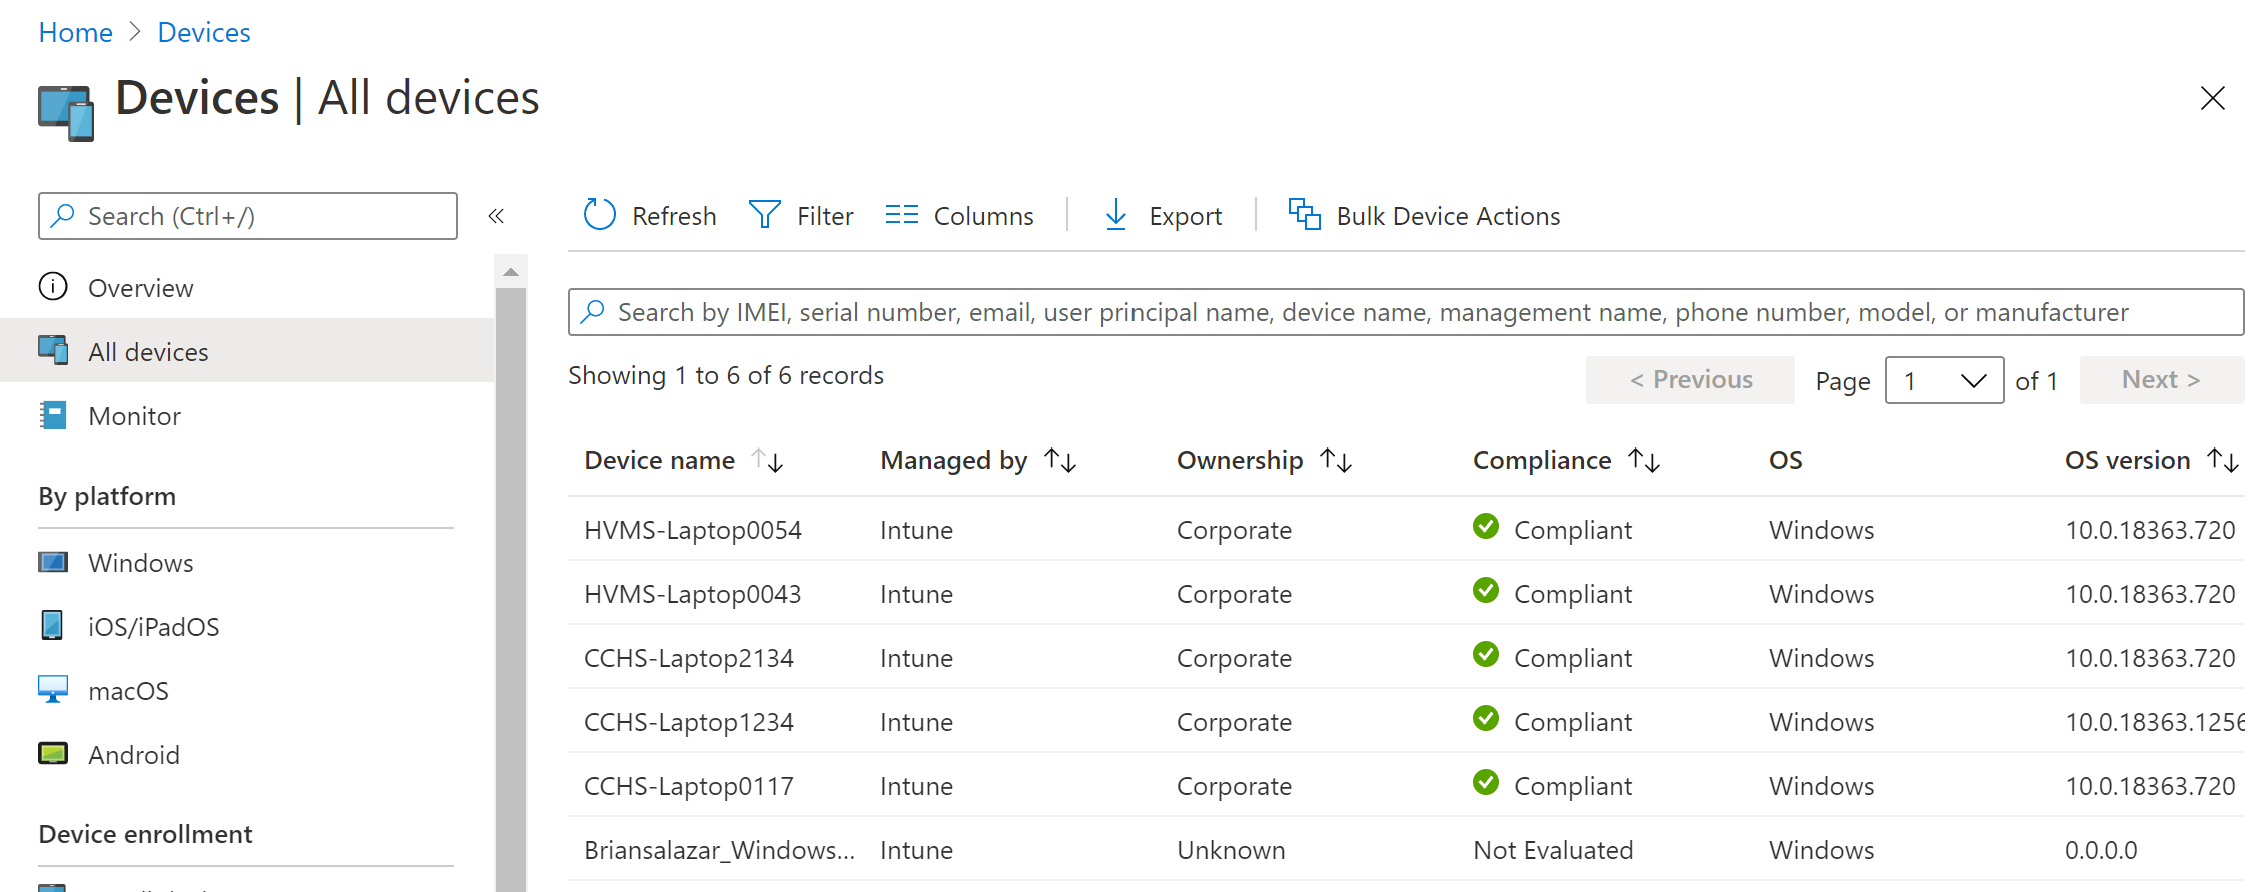Click the Devices header icon beside title
This screenshot has width=2258, height=892.
click(x=66, y=113)
